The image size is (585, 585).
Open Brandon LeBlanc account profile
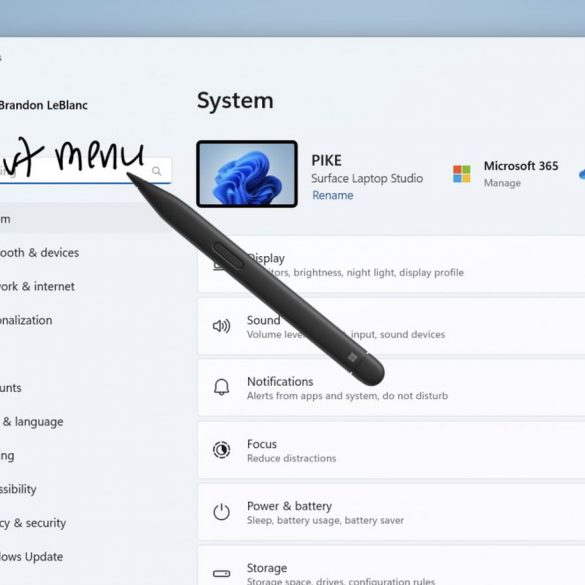pyautogui.click(x=43, y=105)
